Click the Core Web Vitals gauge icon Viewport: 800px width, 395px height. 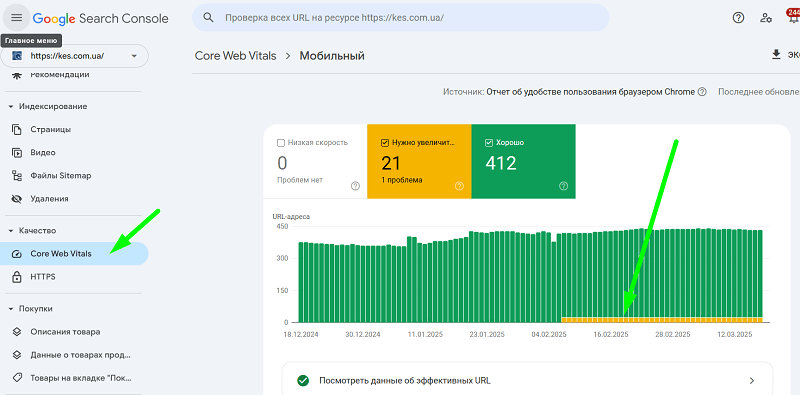click(17, 254)
